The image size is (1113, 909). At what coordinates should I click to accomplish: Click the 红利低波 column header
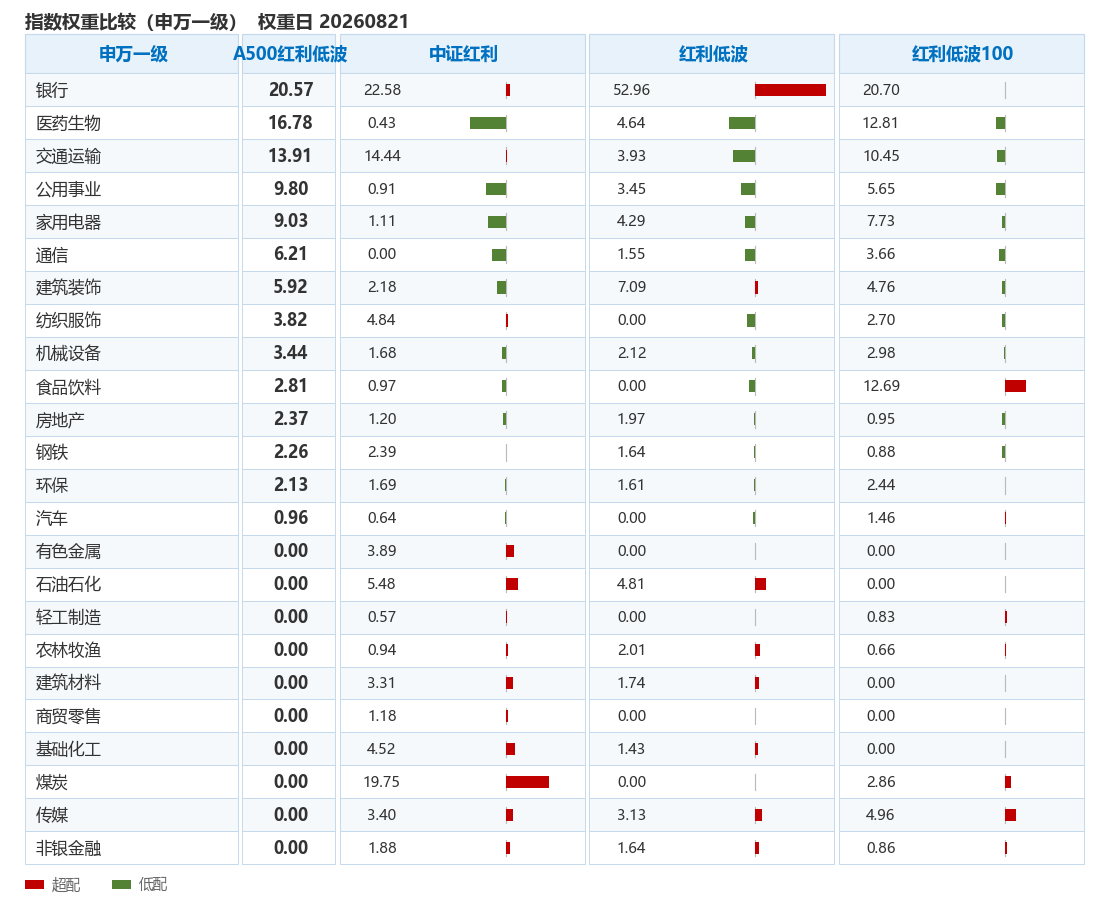712,54
